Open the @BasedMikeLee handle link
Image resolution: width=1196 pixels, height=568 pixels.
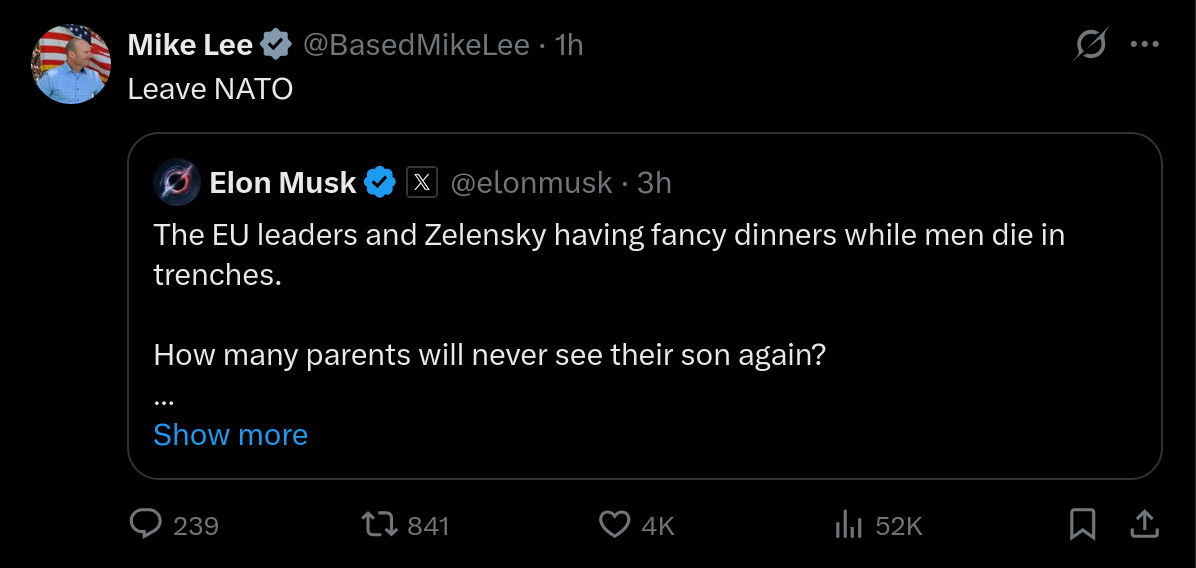click(x=415, y=45)
